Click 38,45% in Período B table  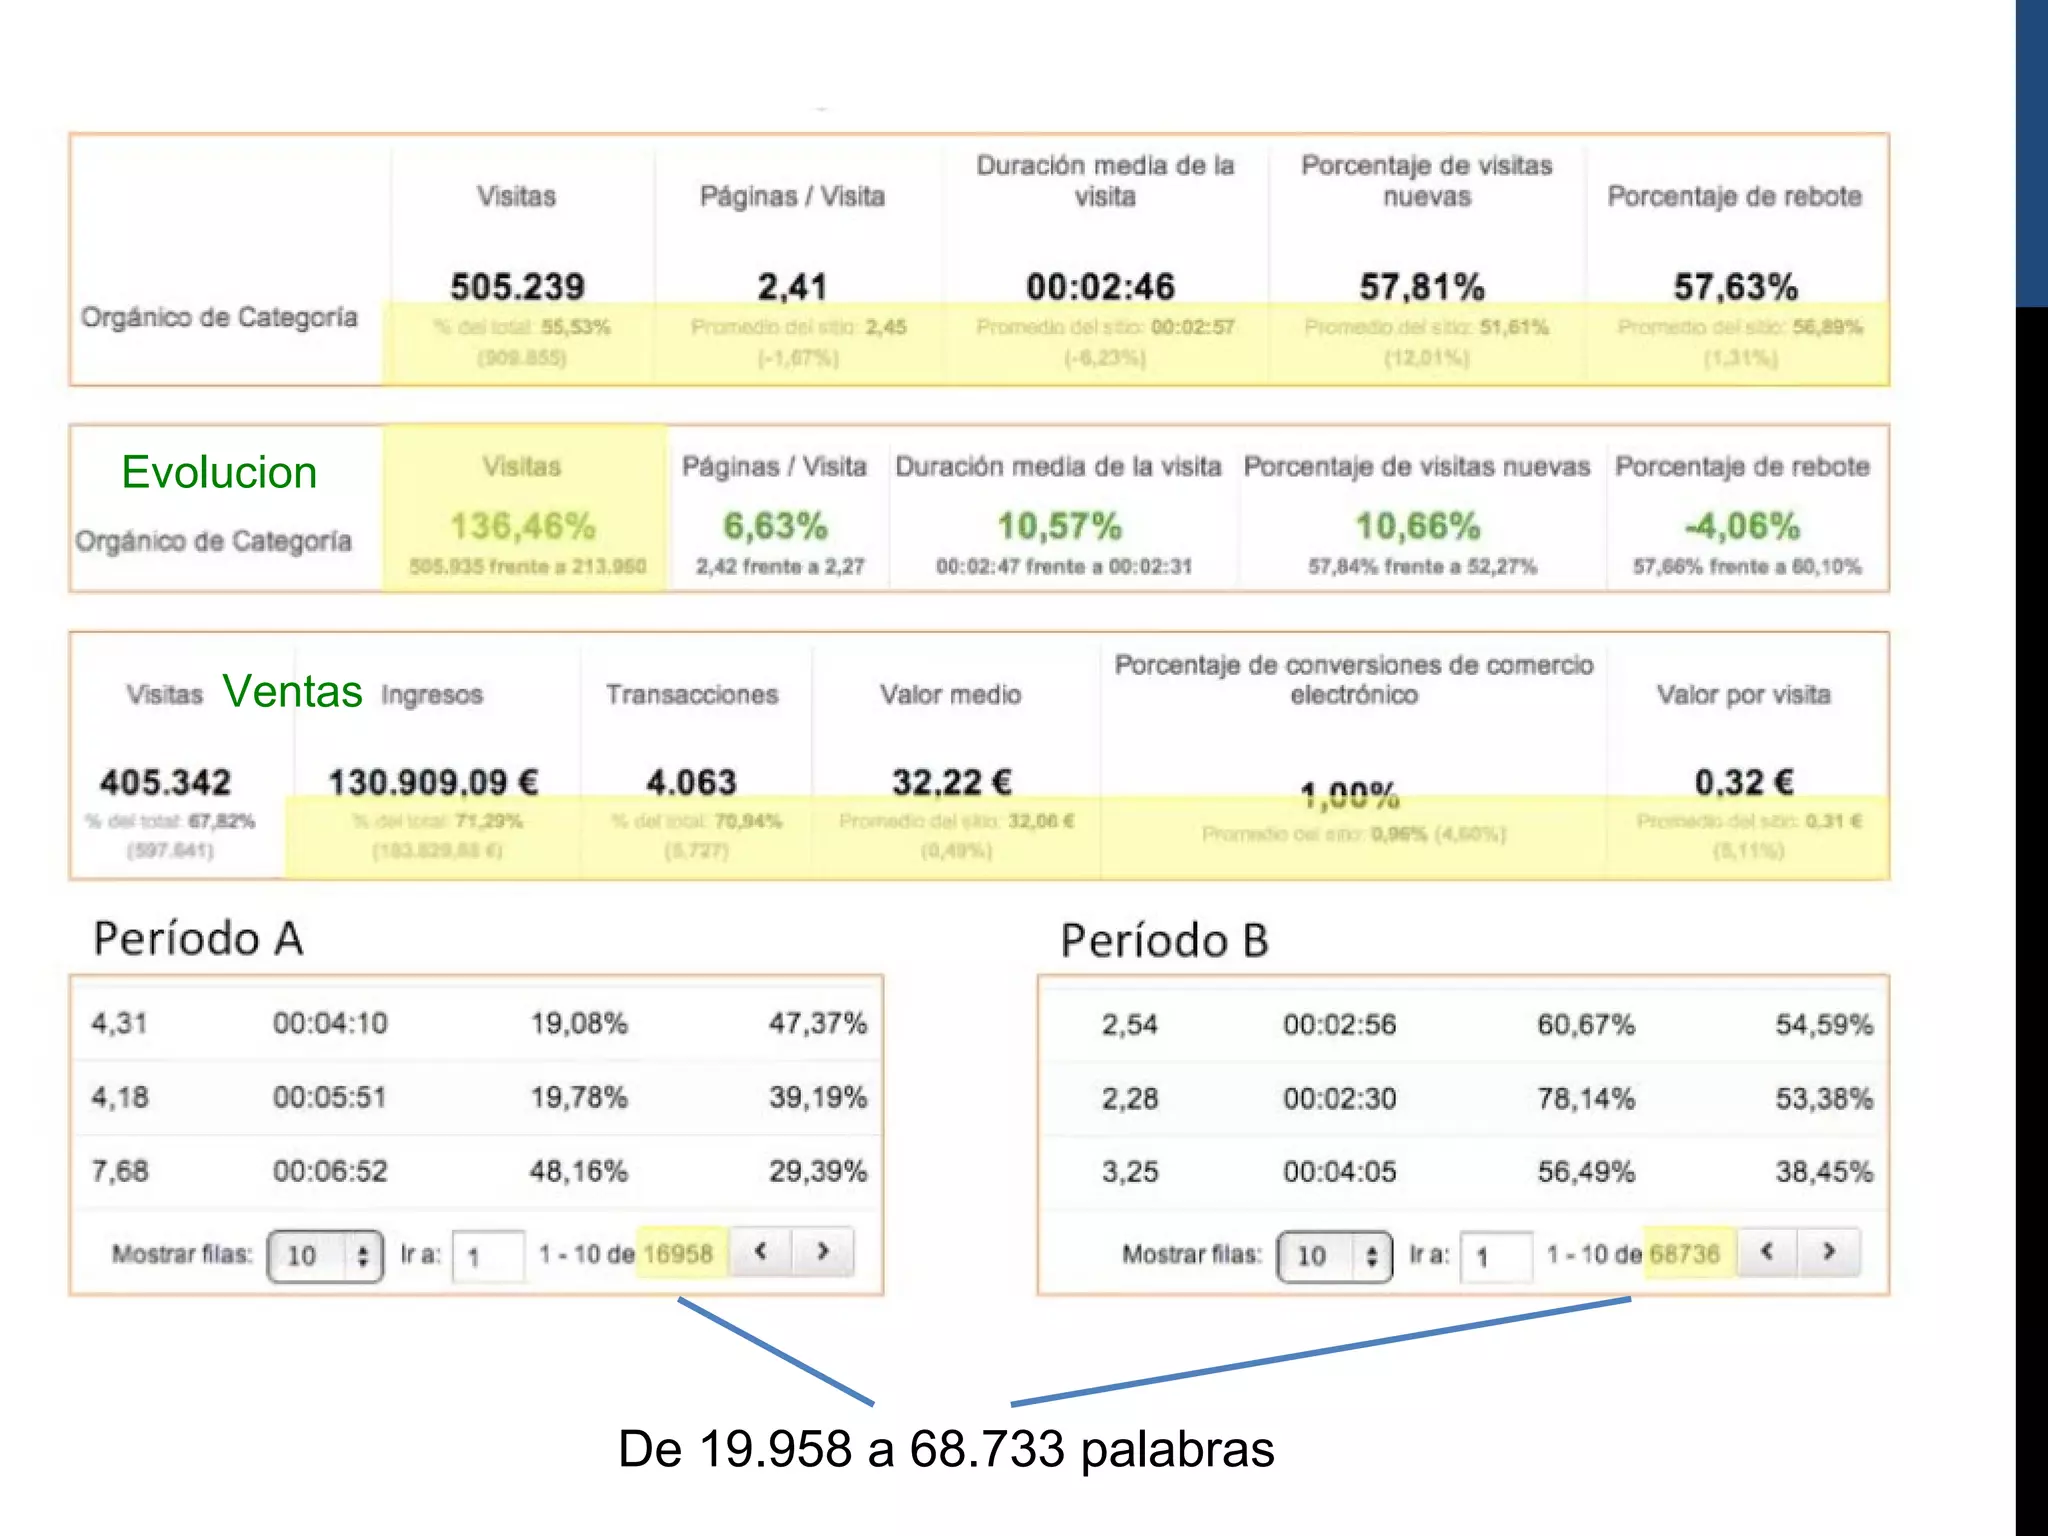[1825, 1171]
